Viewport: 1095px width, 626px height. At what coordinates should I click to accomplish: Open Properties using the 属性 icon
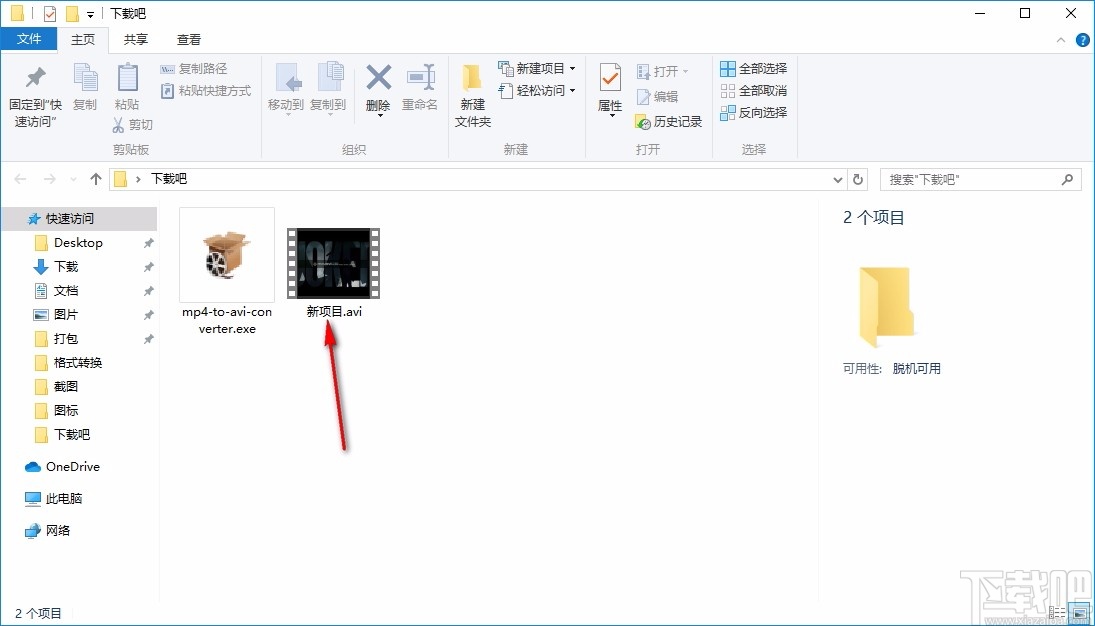tap(609, 85)
